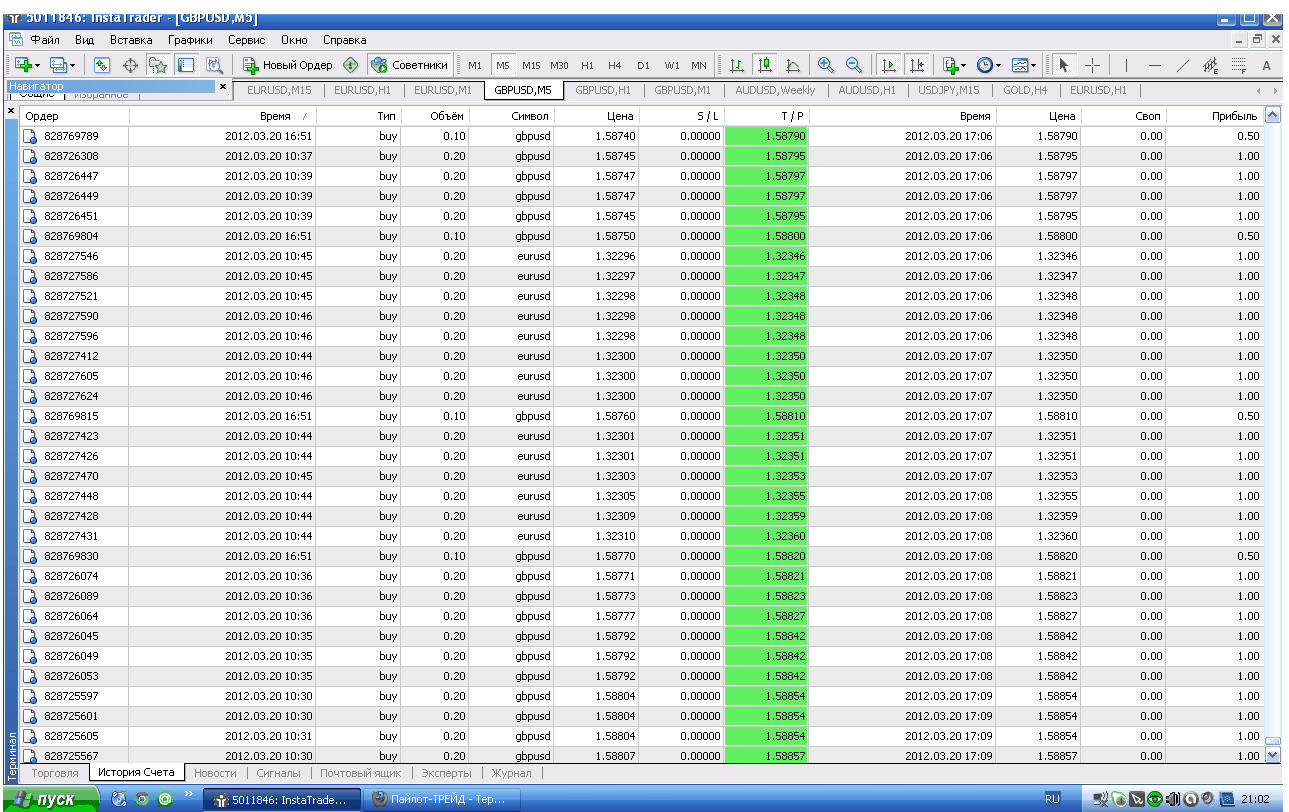Select the horizontal line drawing tool
This screenshot has height=812, width=1289.
[x=1155, y=65]
